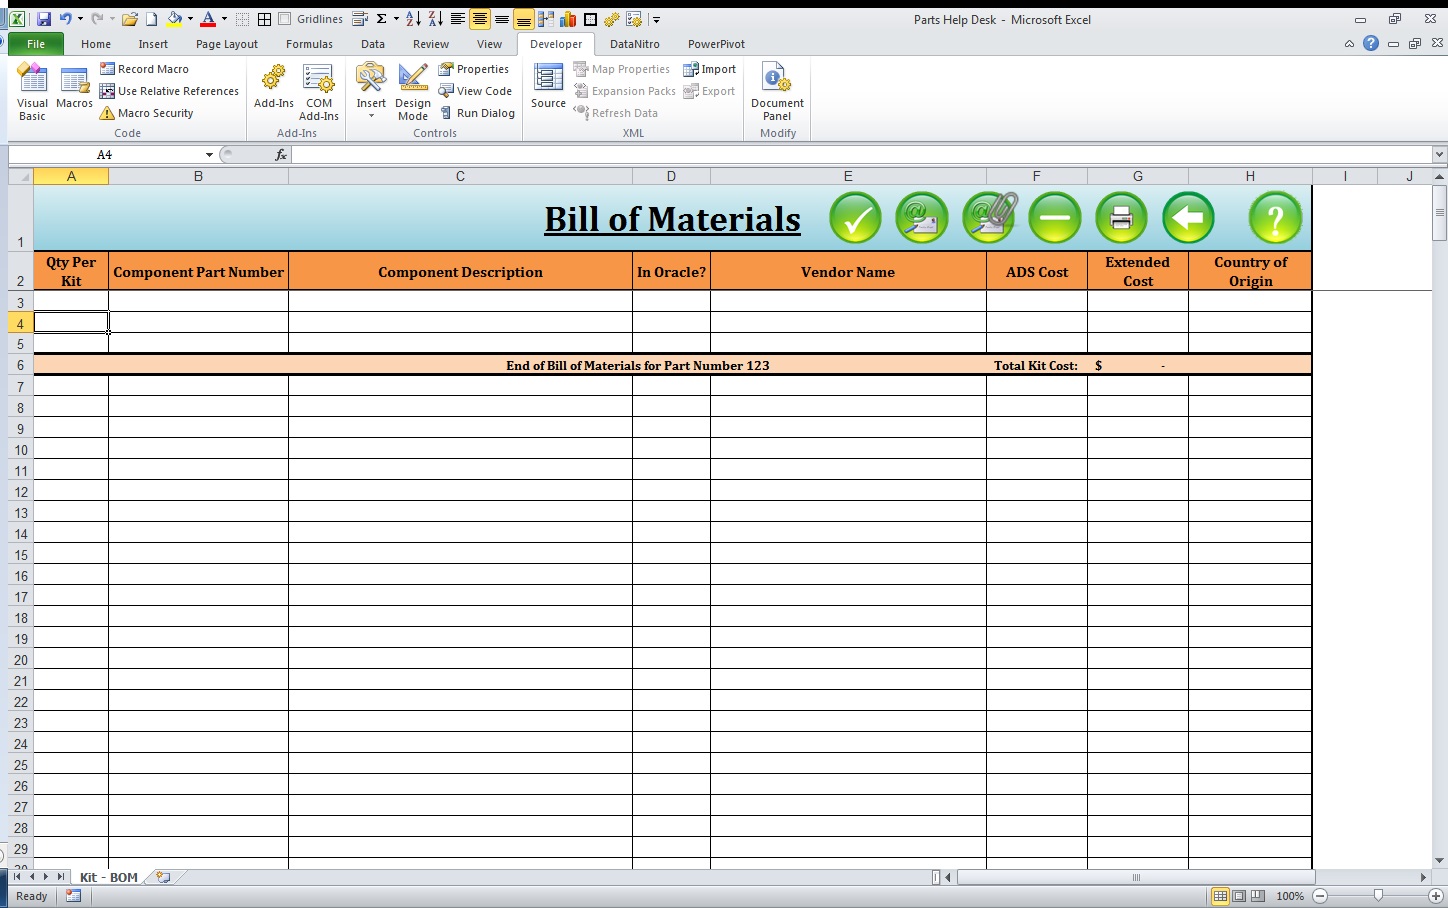
Task: Click Run Dialog button
Action: pyautogui.click(x=477, y=113)
